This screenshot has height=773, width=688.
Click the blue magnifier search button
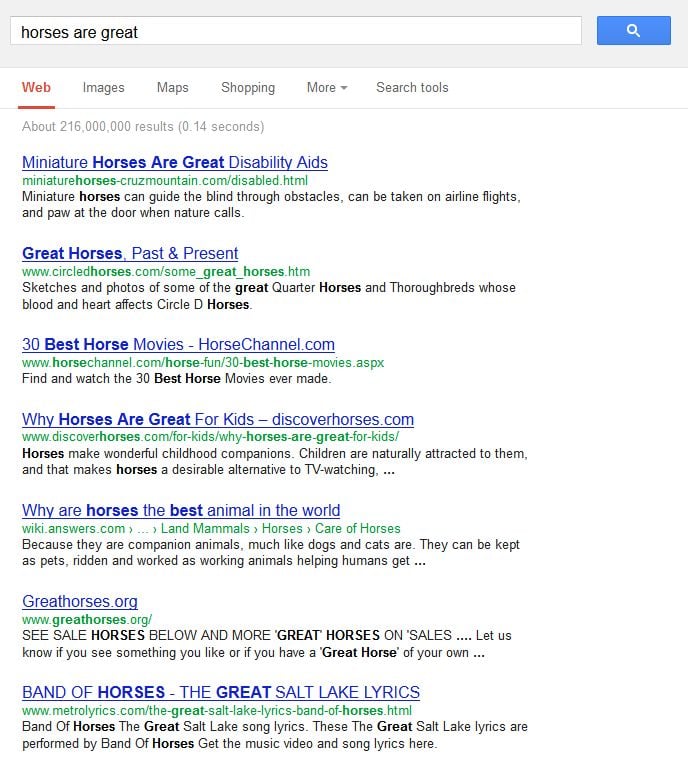coord(633,31)
